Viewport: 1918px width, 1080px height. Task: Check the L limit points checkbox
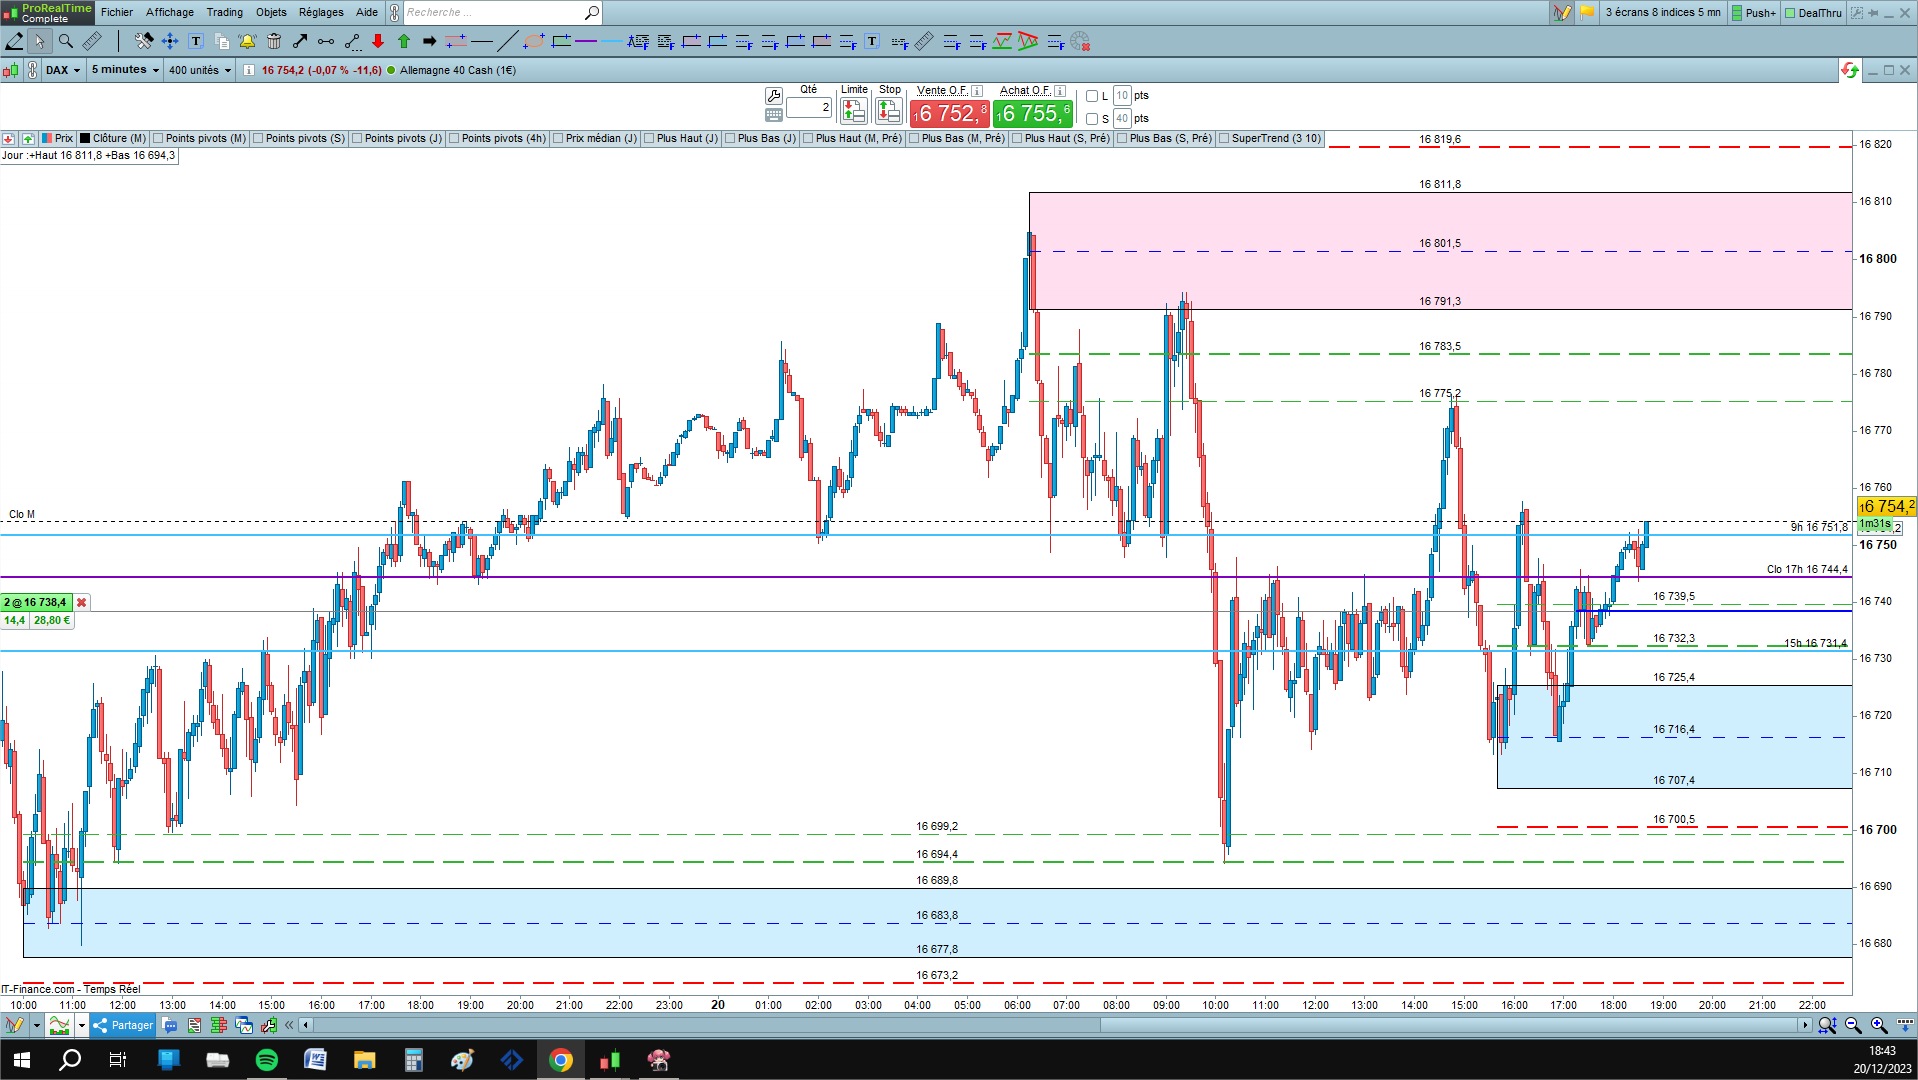tap(1092, 96)
